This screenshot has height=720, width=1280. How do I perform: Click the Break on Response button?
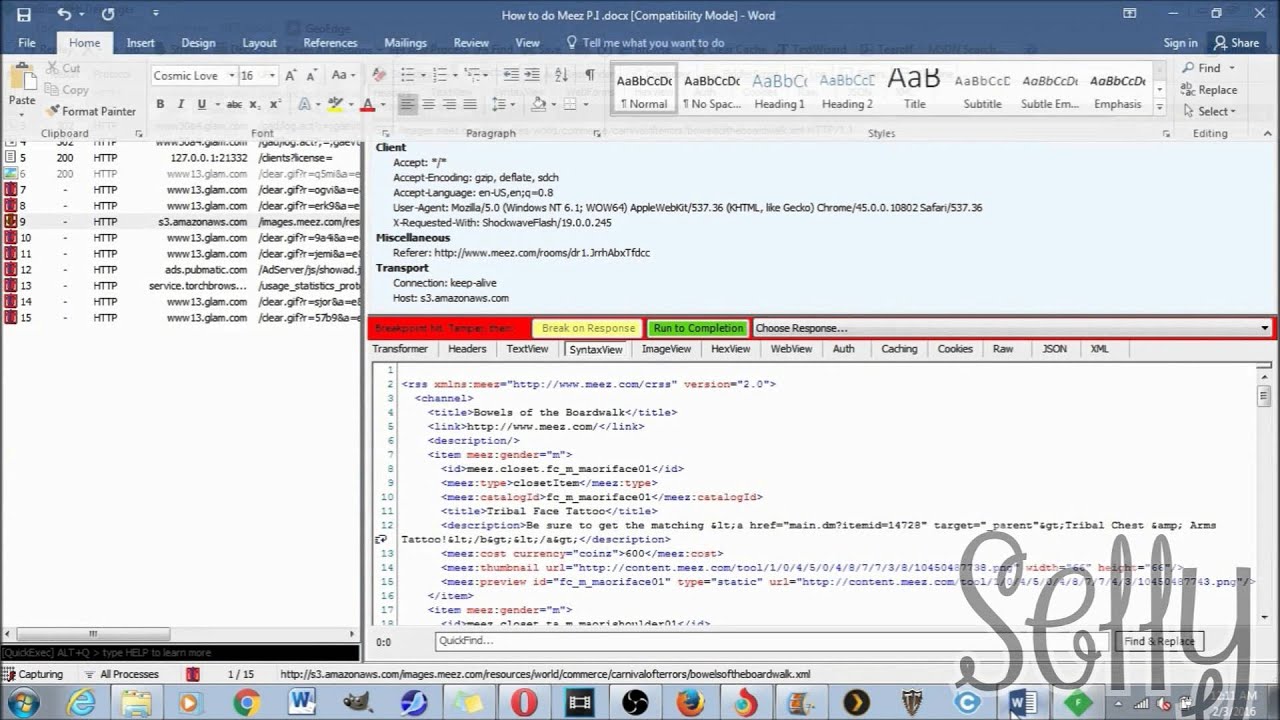588,328
